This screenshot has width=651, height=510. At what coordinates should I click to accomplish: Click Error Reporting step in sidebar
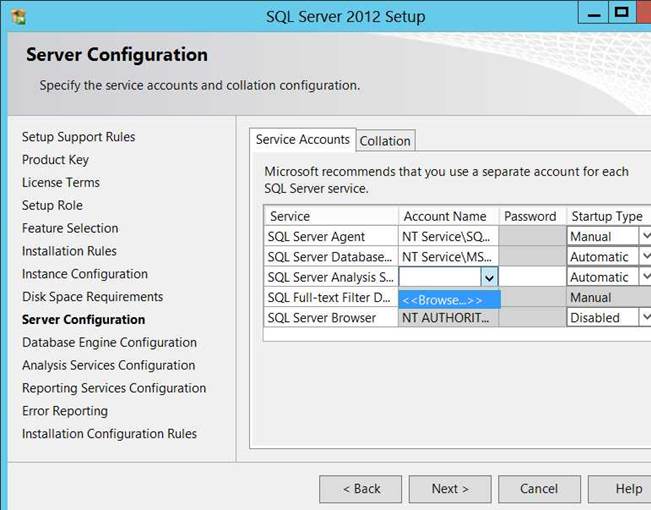click(65, 411)
